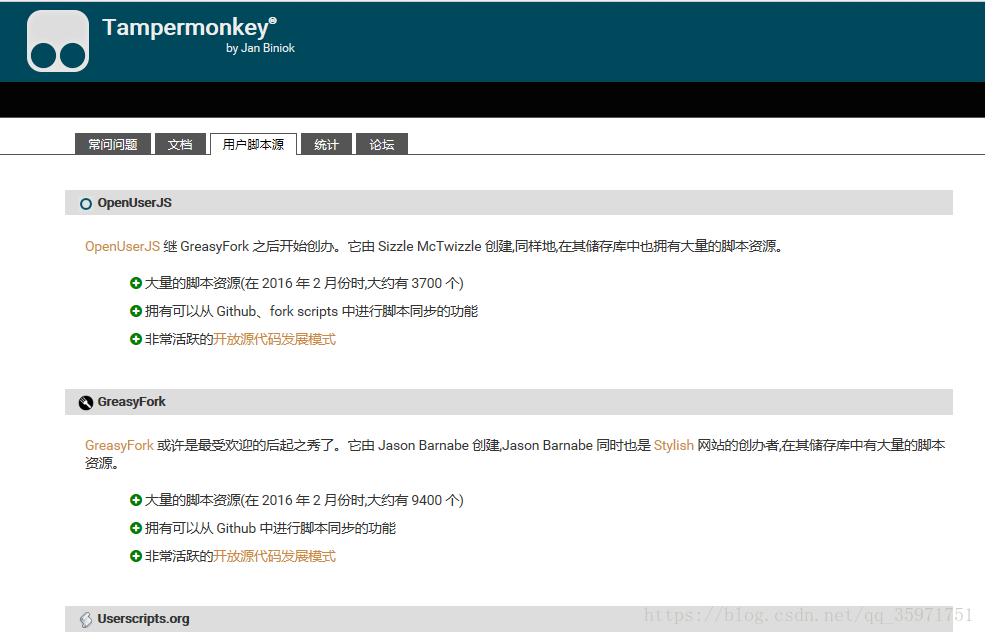Click the 'by Jan Biniok' text

(260, 48)
